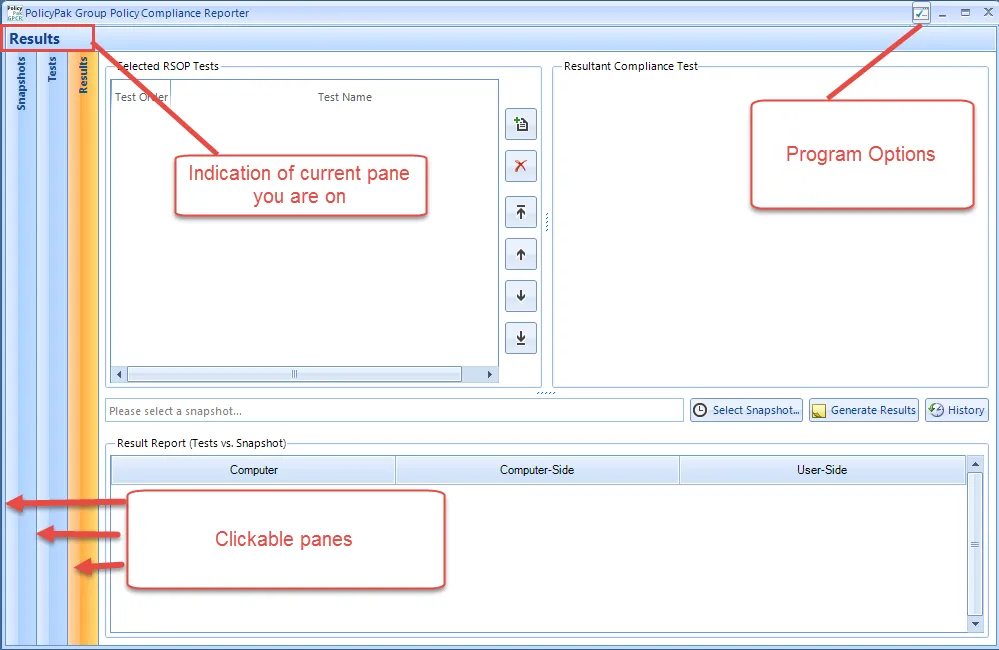Open Program Options checkmark icon in title bar
The width and height of the screenshot is (999, 650).
tap(921, 13)
